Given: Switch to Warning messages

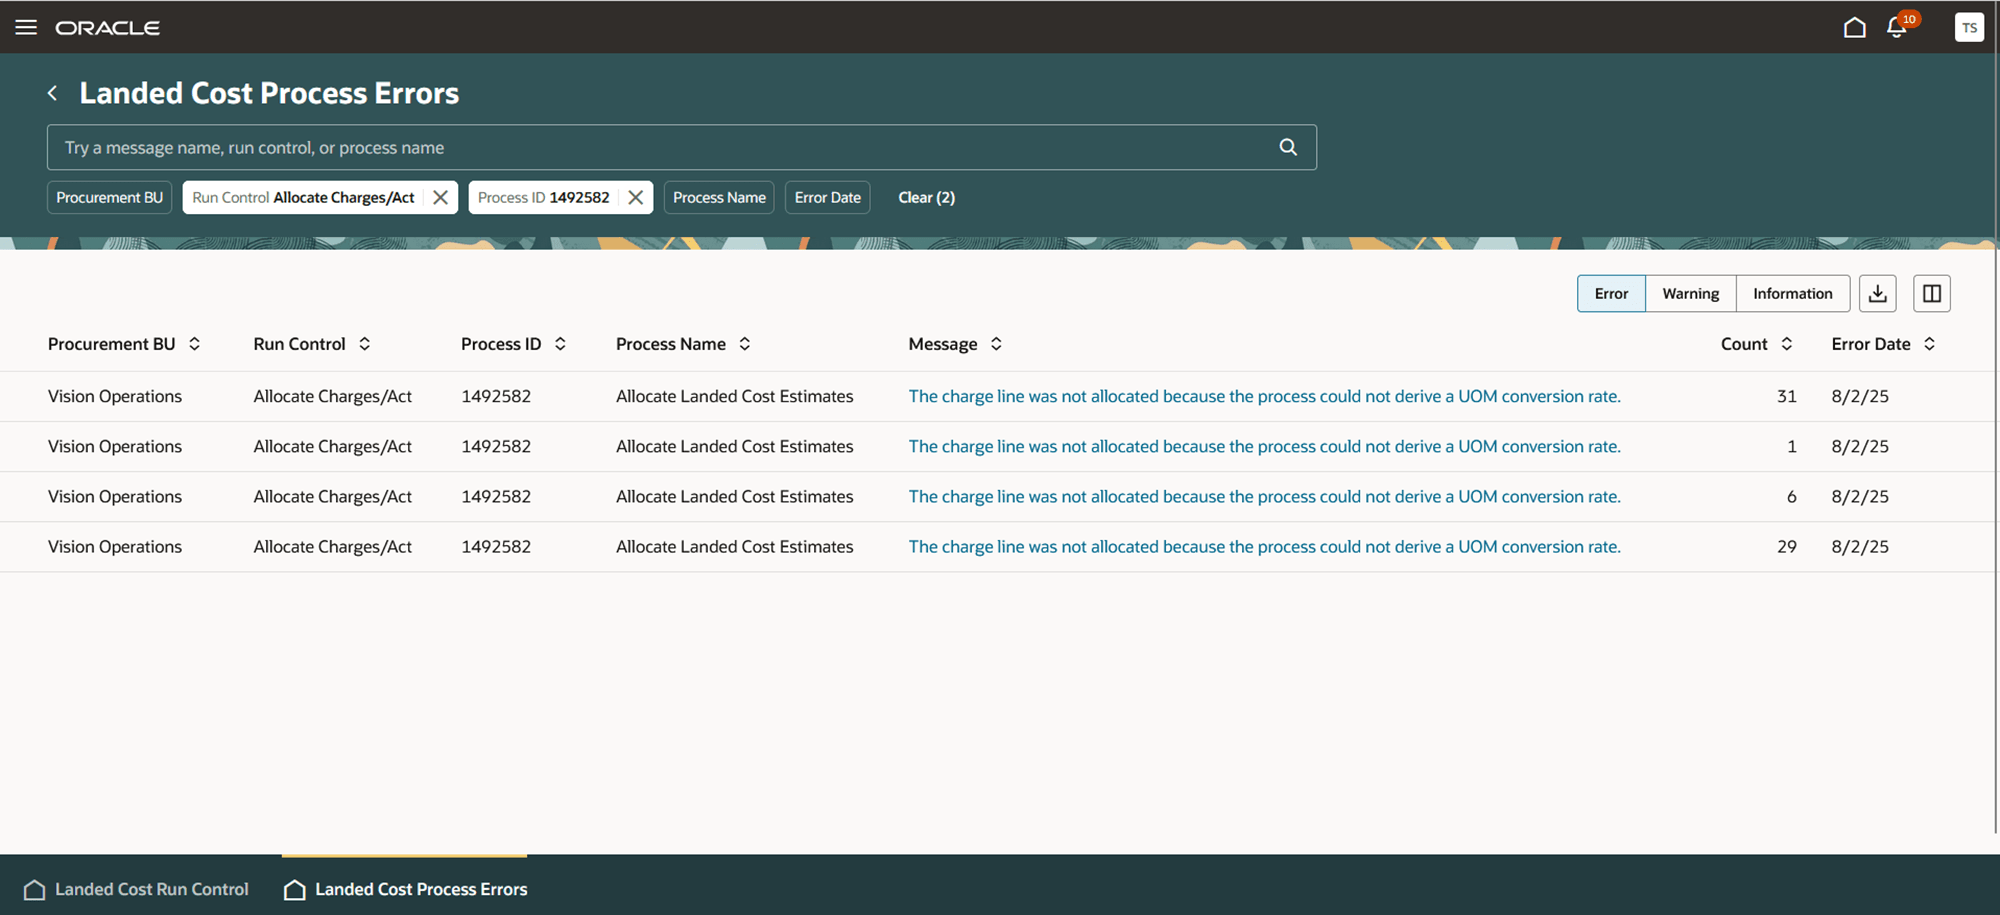Looking at the screenshot, I should pos(1690,293).
